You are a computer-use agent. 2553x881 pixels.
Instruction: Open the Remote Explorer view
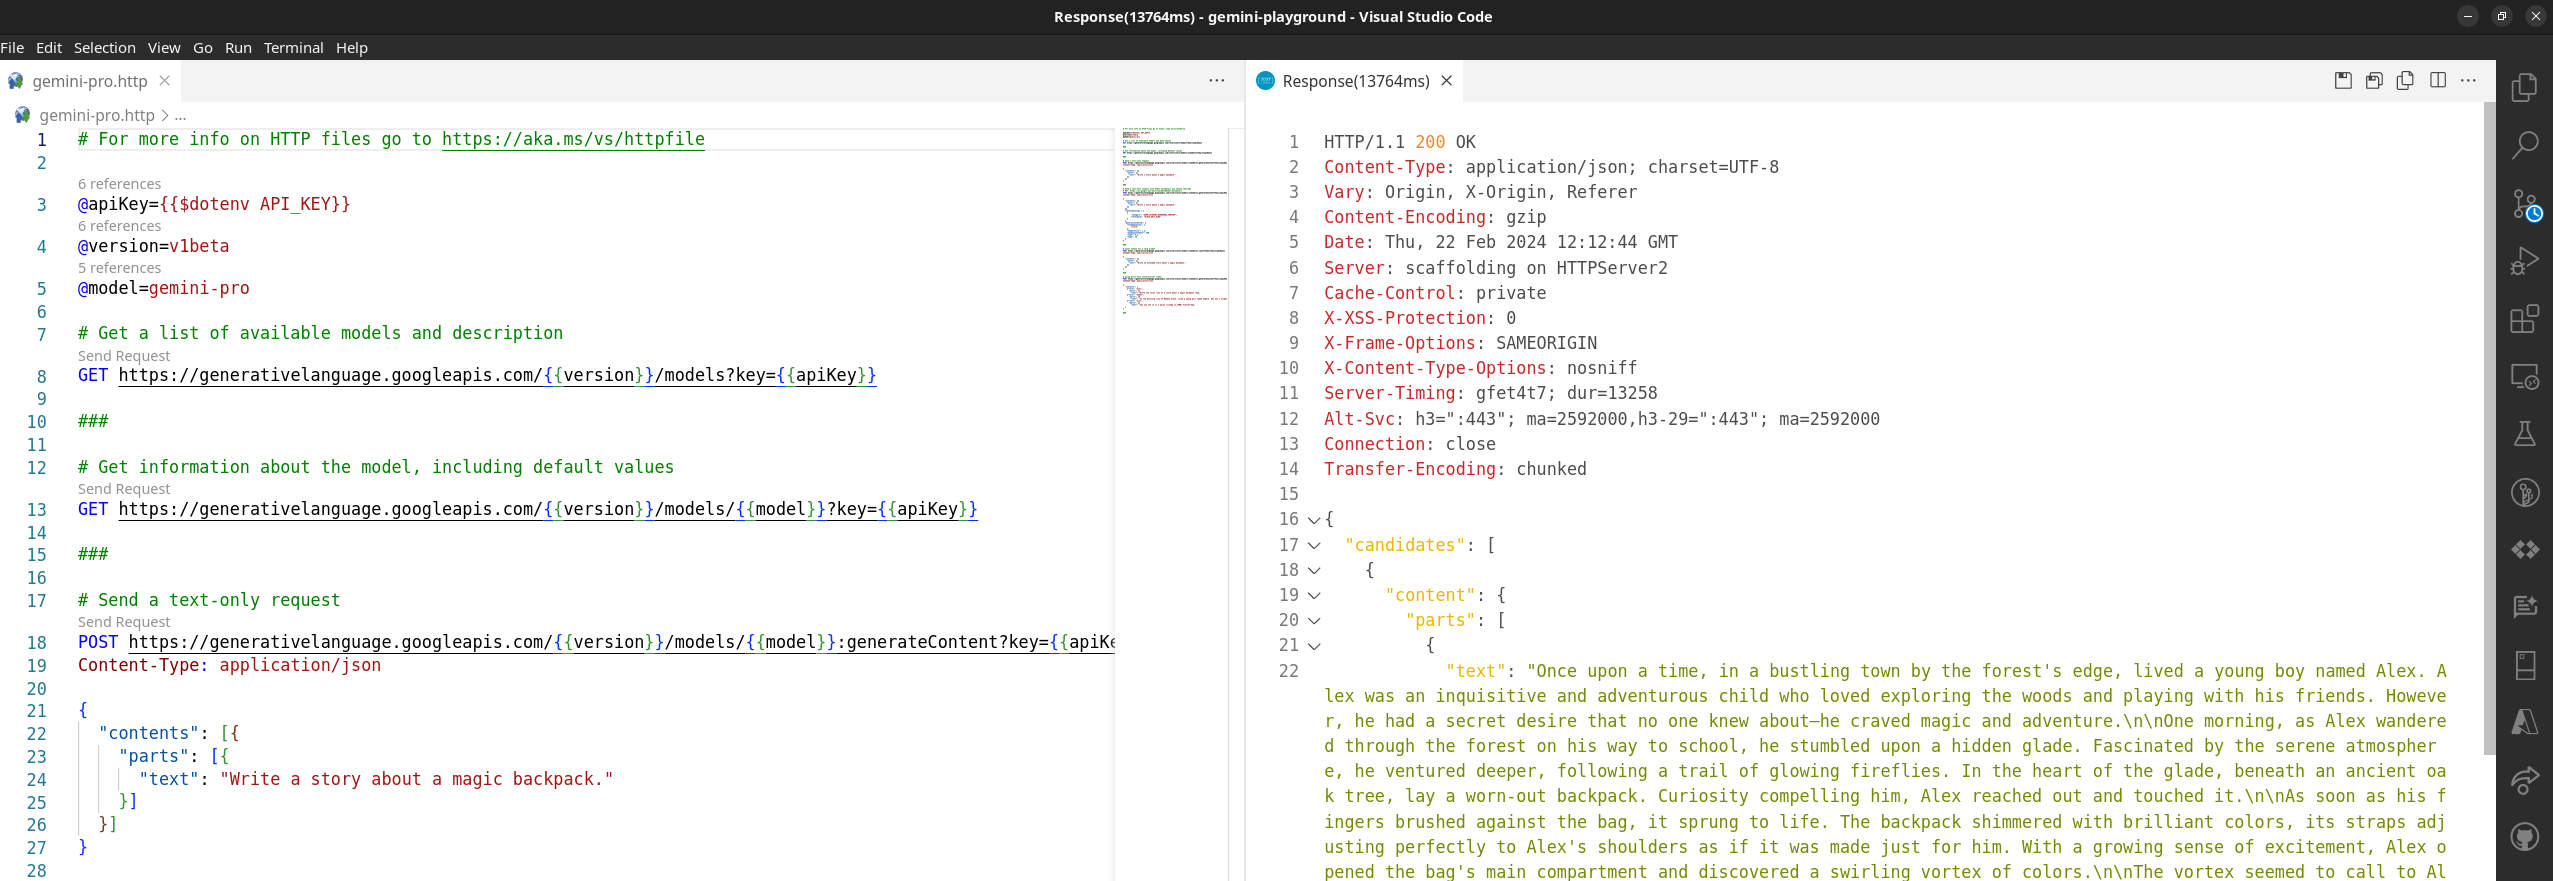2524,377
